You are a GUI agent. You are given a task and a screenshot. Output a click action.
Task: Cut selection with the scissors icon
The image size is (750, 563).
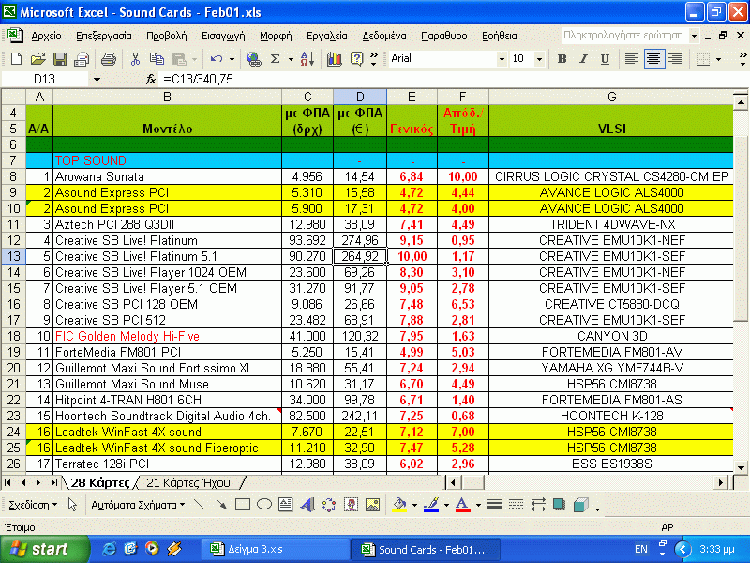click(x=135, y=59)
